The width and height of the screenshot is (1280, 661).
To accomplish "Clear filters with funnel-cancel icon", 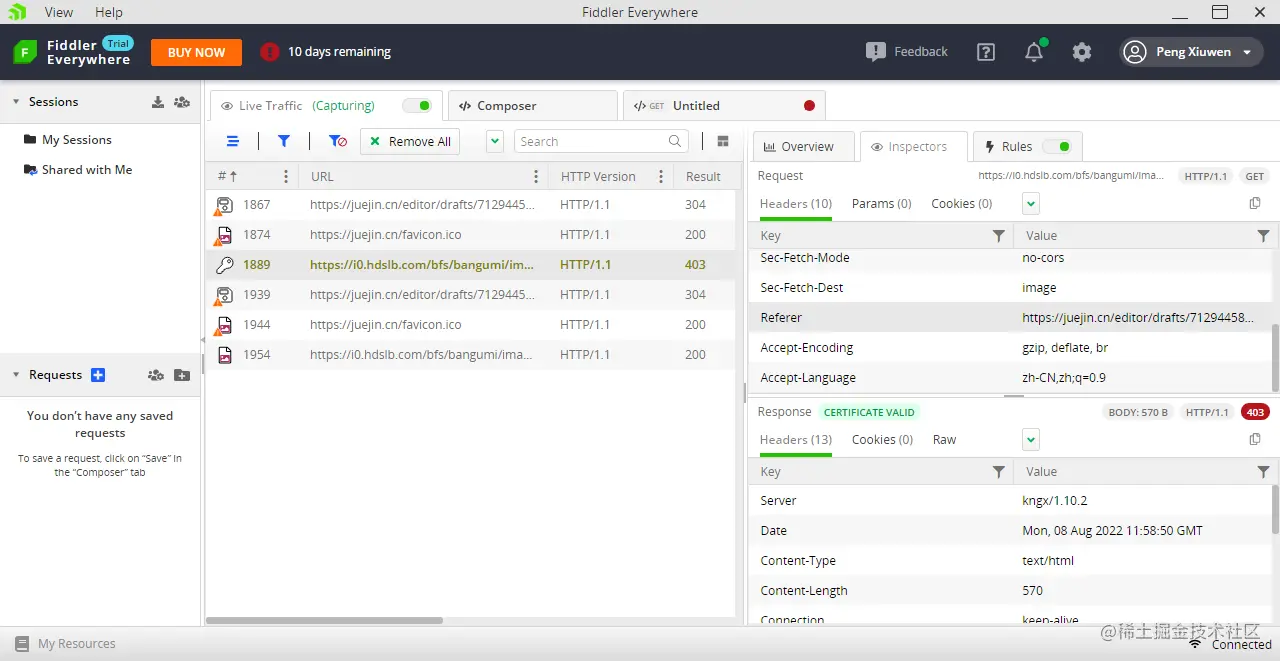I will click(338, 142).
